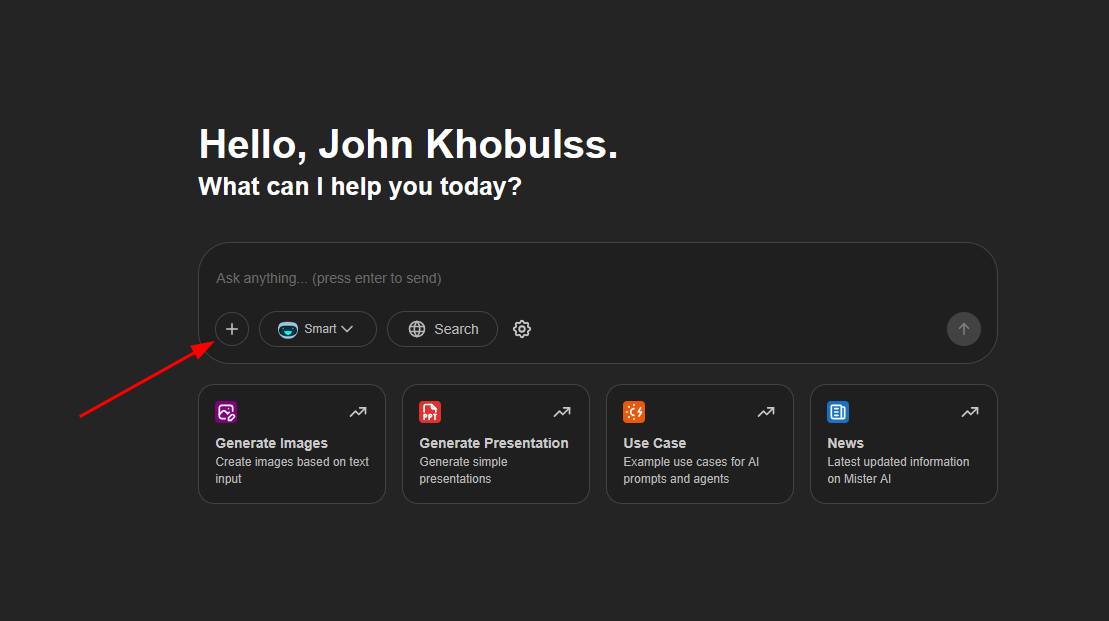Click the red PPT presentation icon
1109x621 pixels.
point(430,412)
